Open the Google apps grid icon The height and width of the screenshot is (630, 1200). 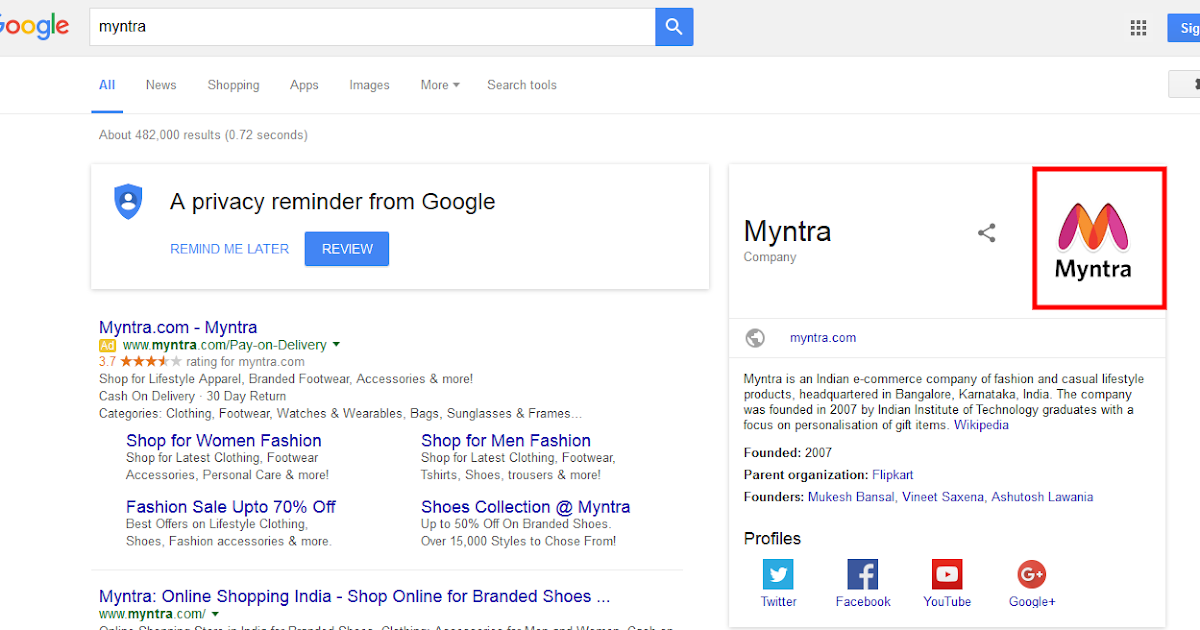[x=1138, y=28]
